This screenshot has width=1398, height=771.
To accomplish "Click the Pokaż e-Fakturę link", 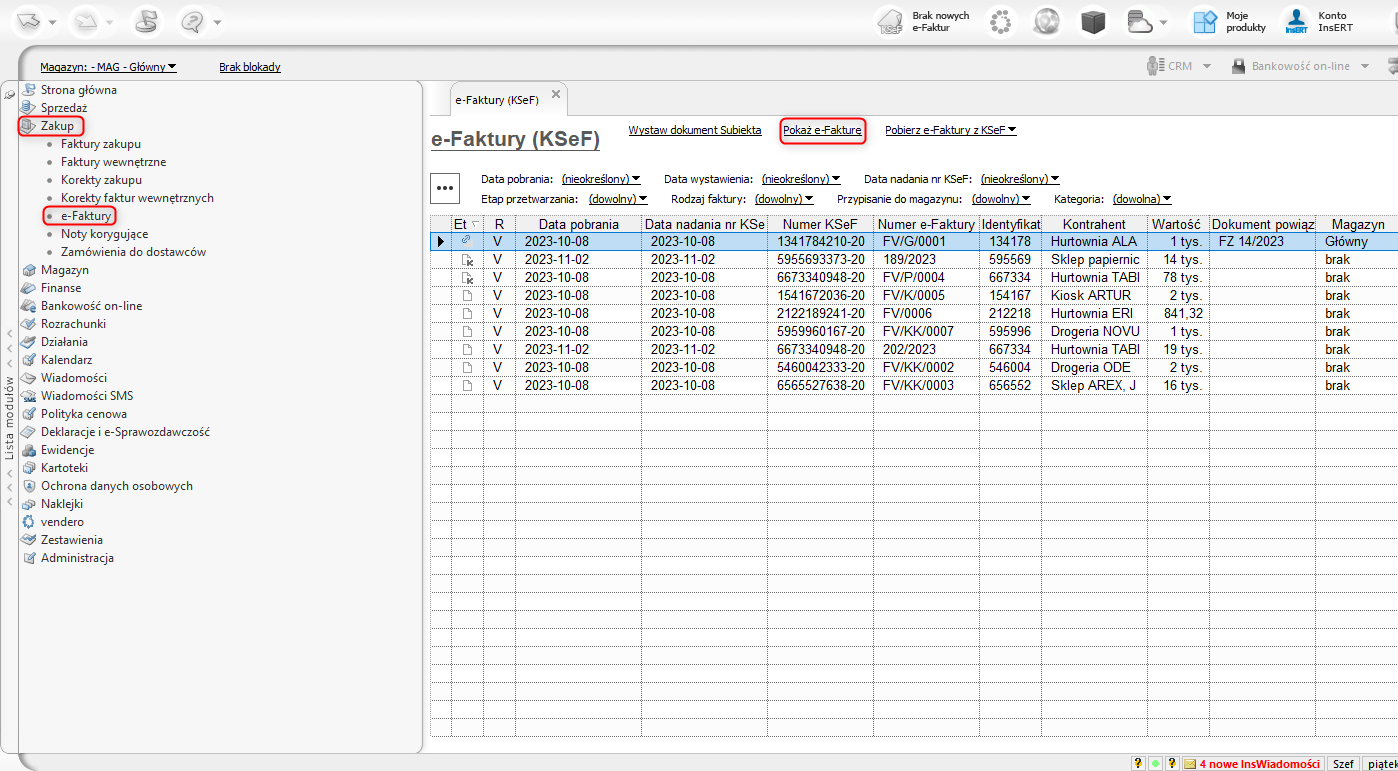I will tap(822, 130).
